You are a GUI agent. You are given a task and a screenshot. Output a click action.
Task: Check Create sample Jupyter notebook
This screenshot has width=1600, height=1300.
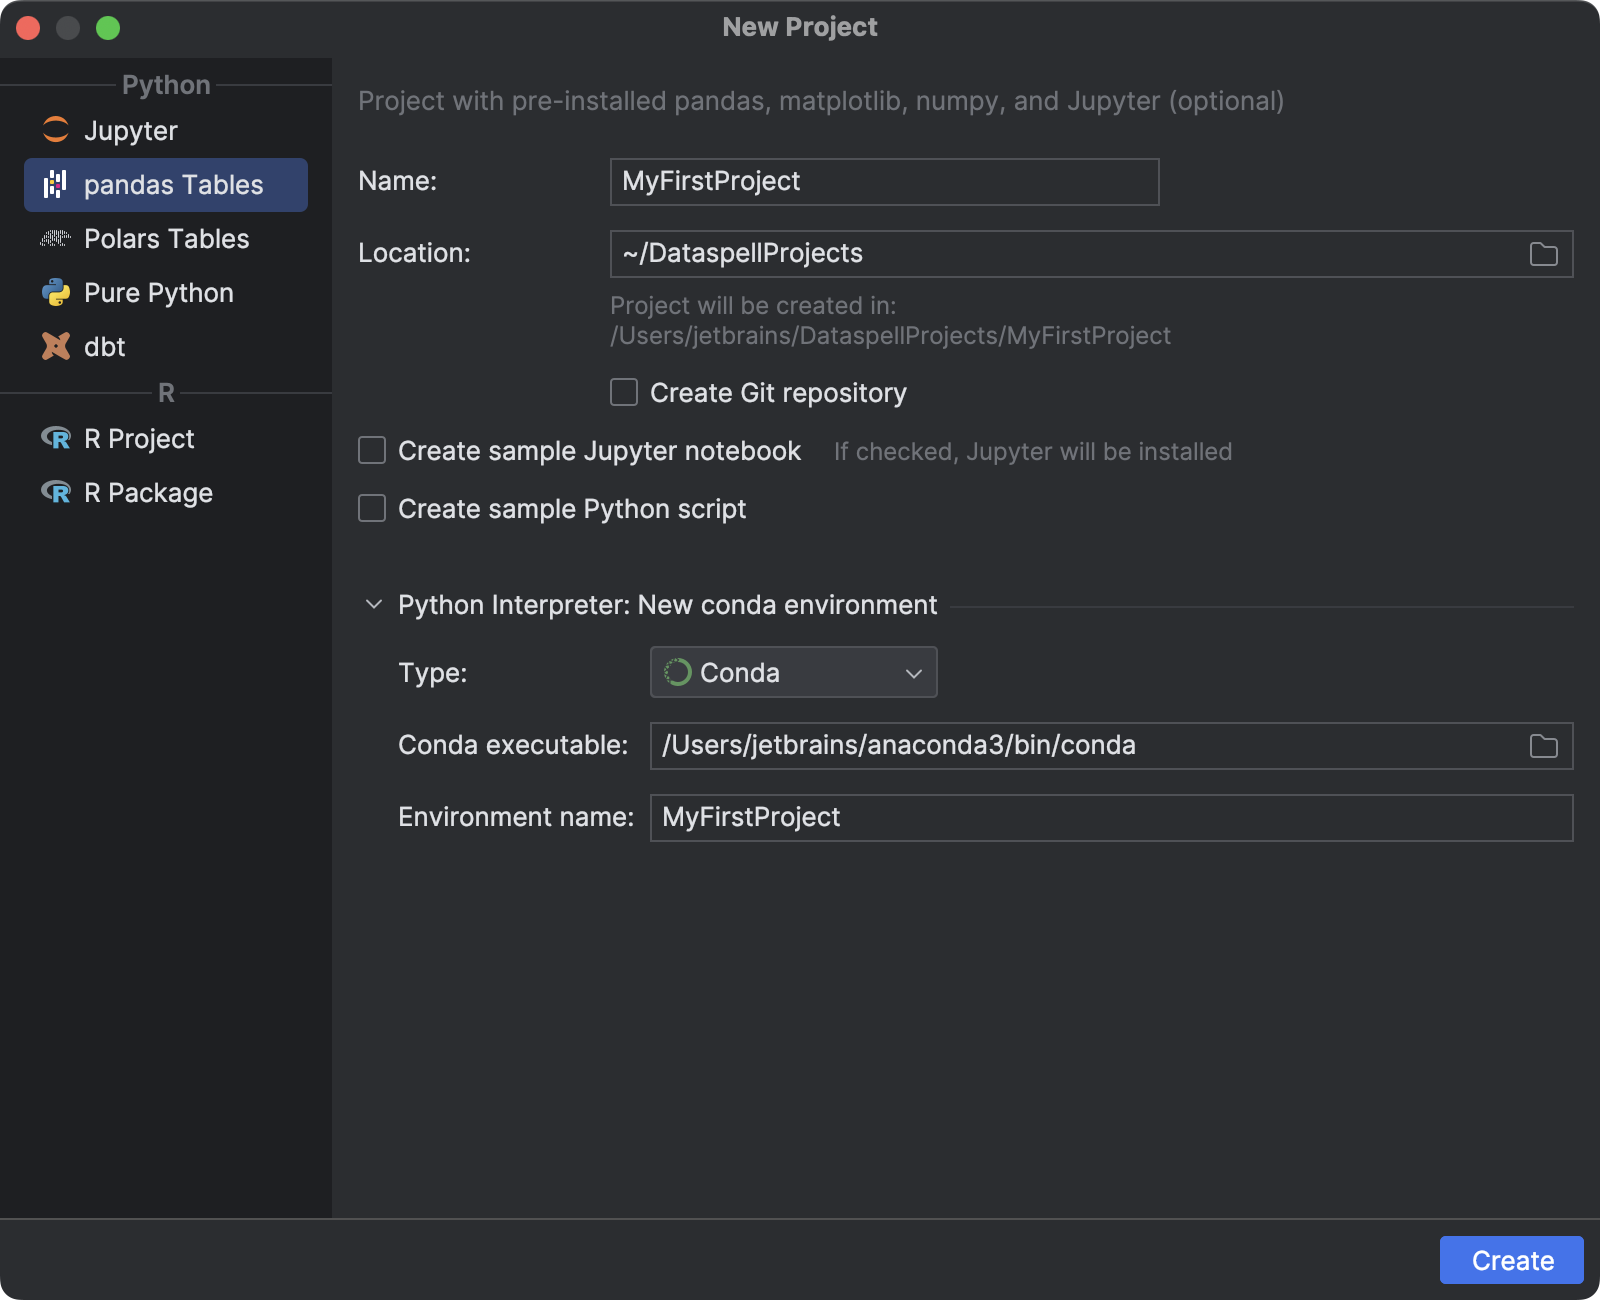(371, 450)
